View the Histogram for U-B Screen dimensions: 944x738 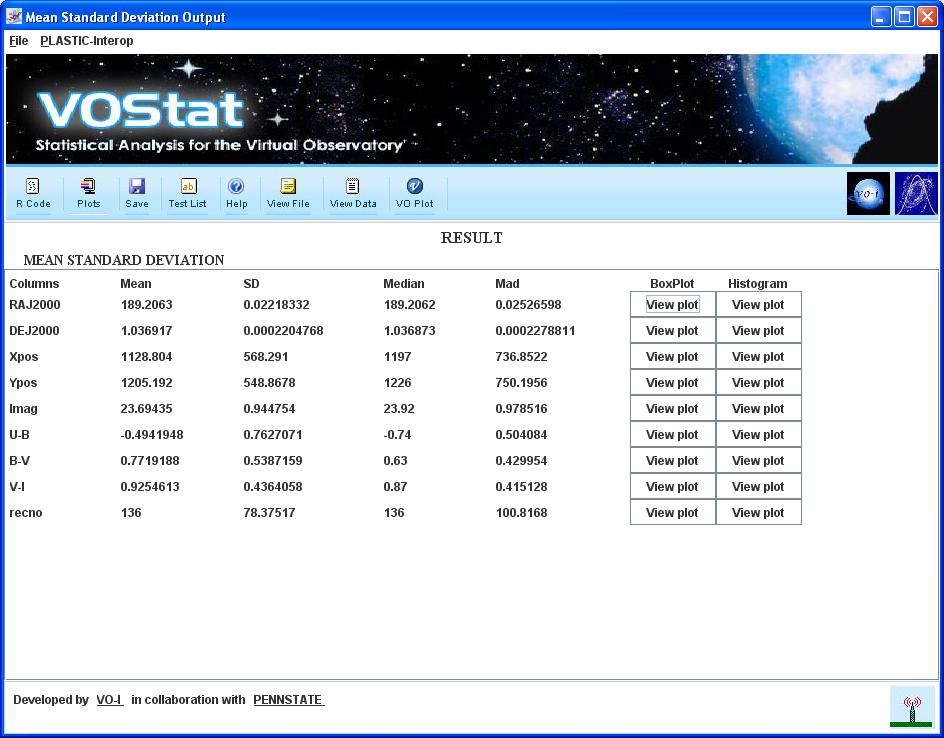point(758,434)
